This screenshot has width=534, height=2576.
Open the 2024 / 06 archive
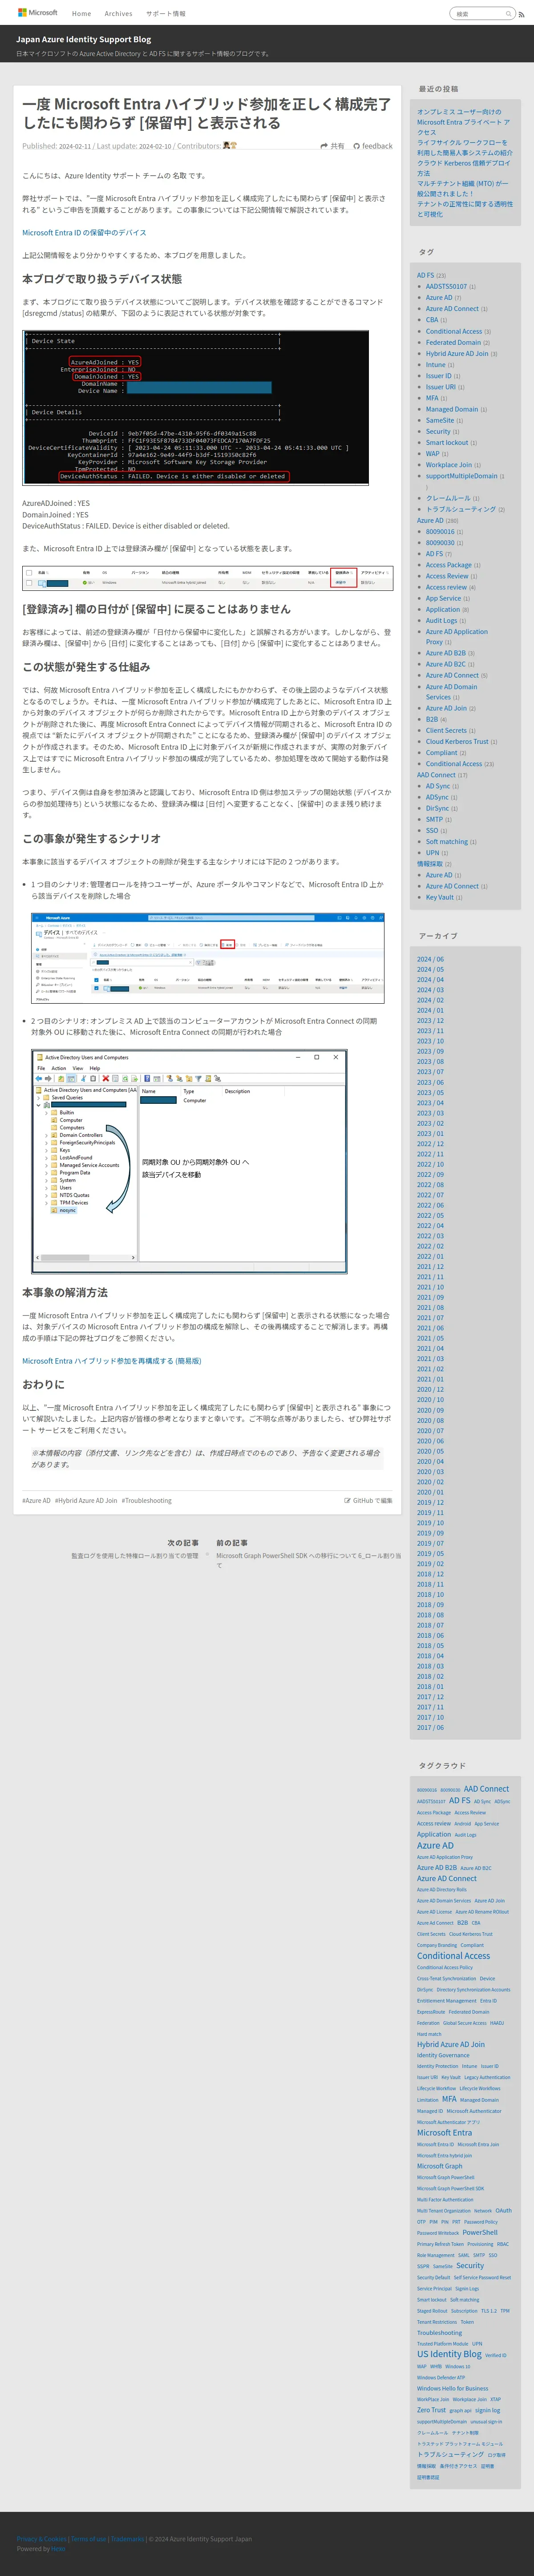click(x=430, y=959)
